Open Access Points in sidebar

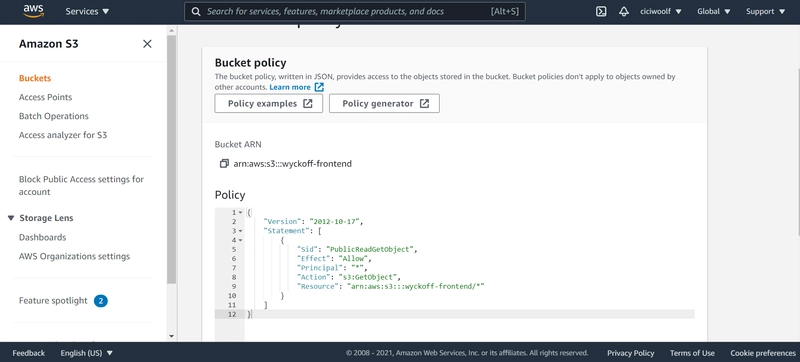45,97
